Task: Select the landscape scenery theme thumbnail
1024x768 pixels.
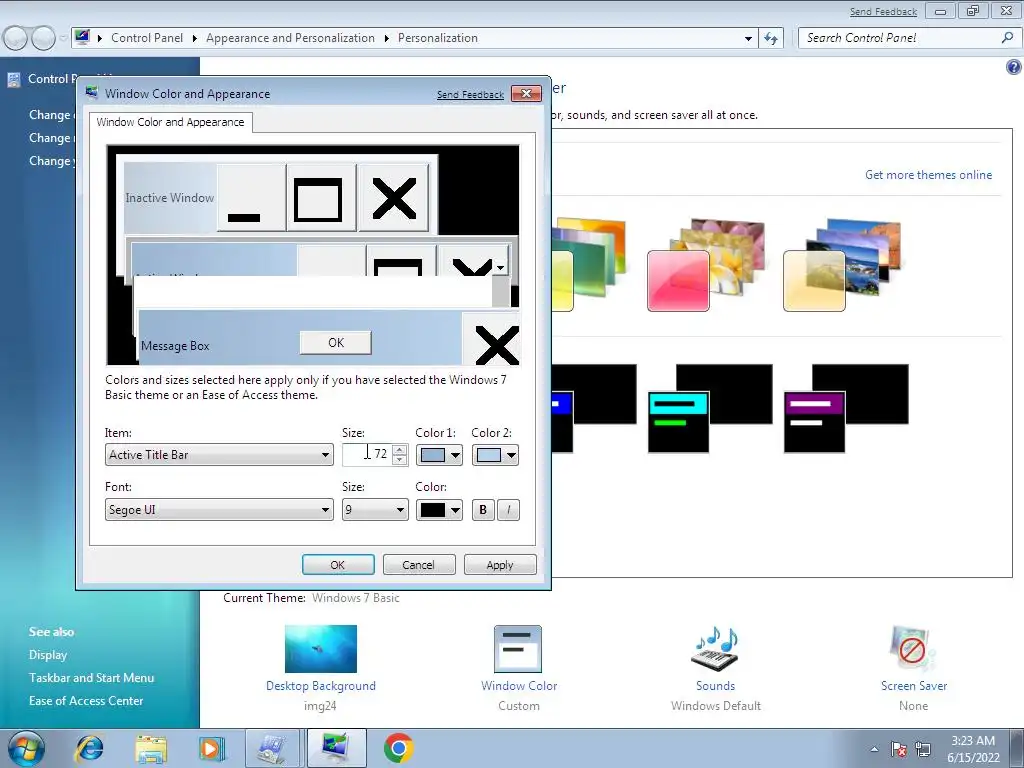Action: click(842, 264)
